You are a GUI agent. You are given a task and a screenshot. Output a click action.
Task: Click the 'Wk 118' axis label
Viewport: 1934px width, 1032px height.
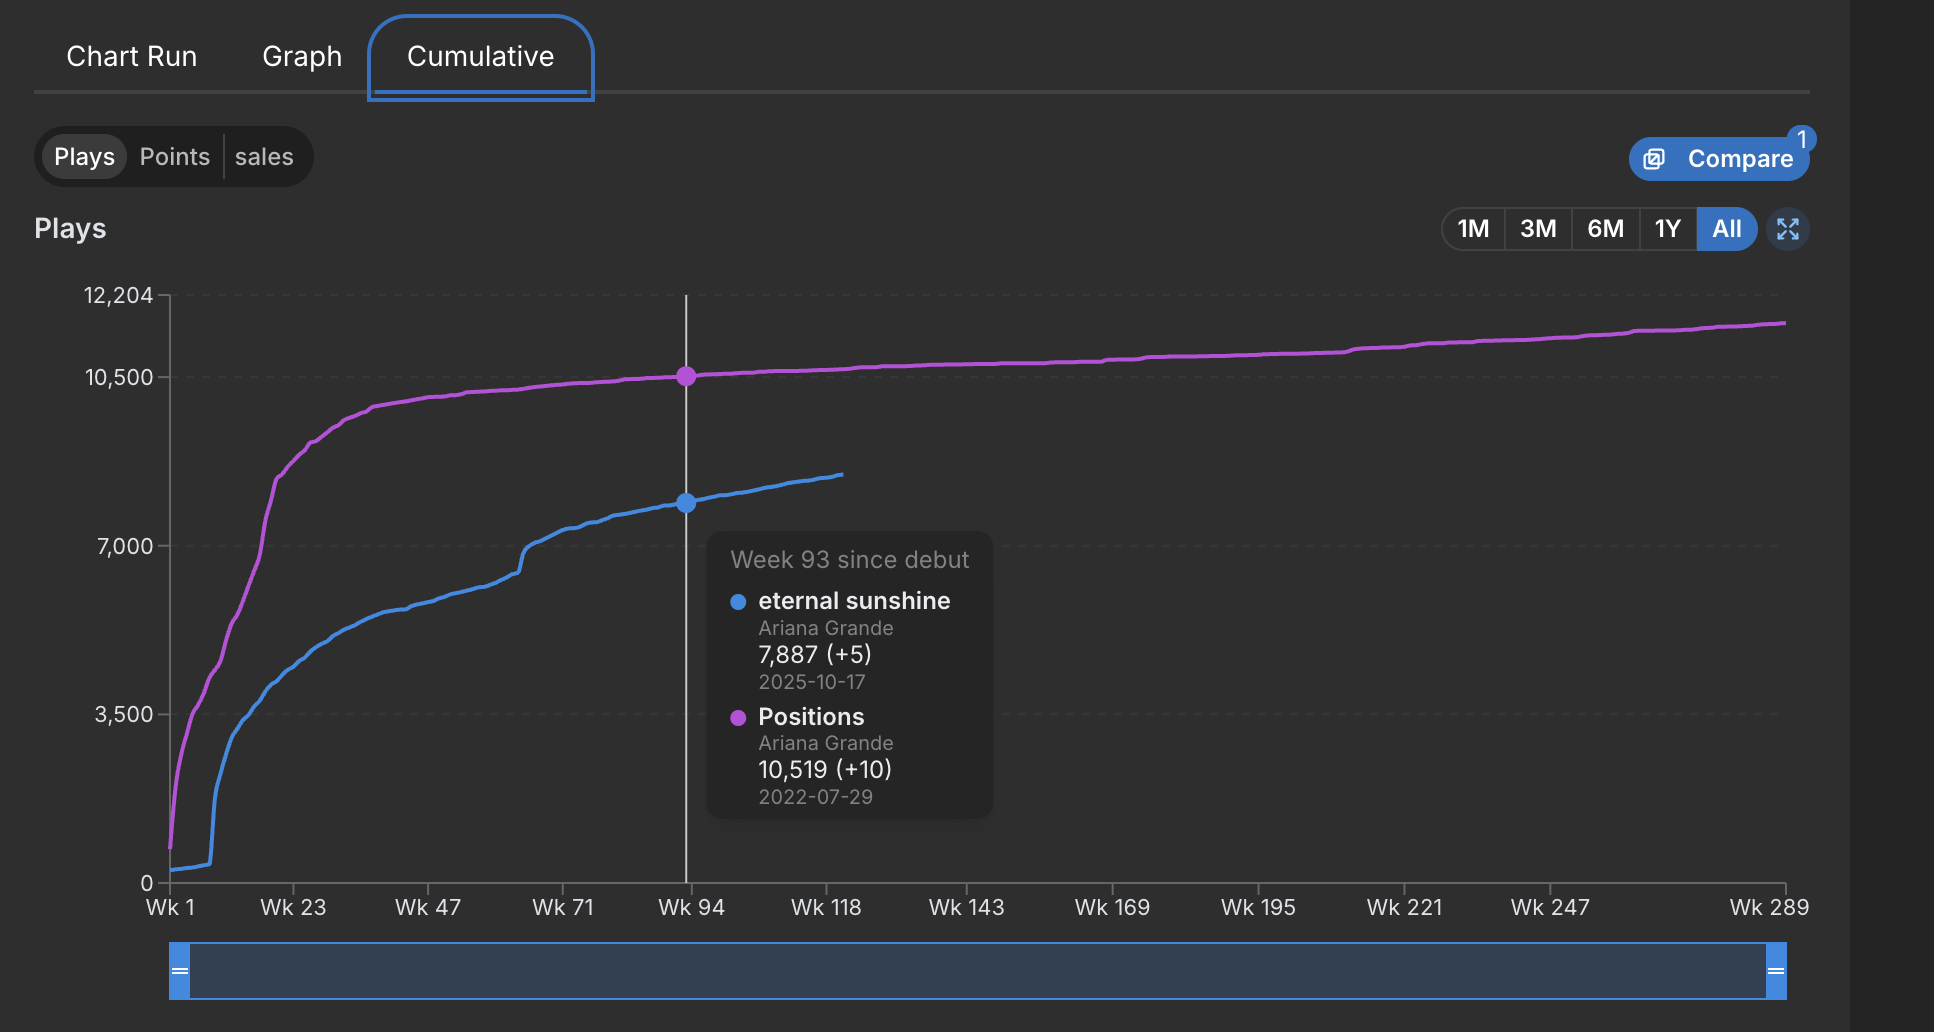tap(826, 907)
